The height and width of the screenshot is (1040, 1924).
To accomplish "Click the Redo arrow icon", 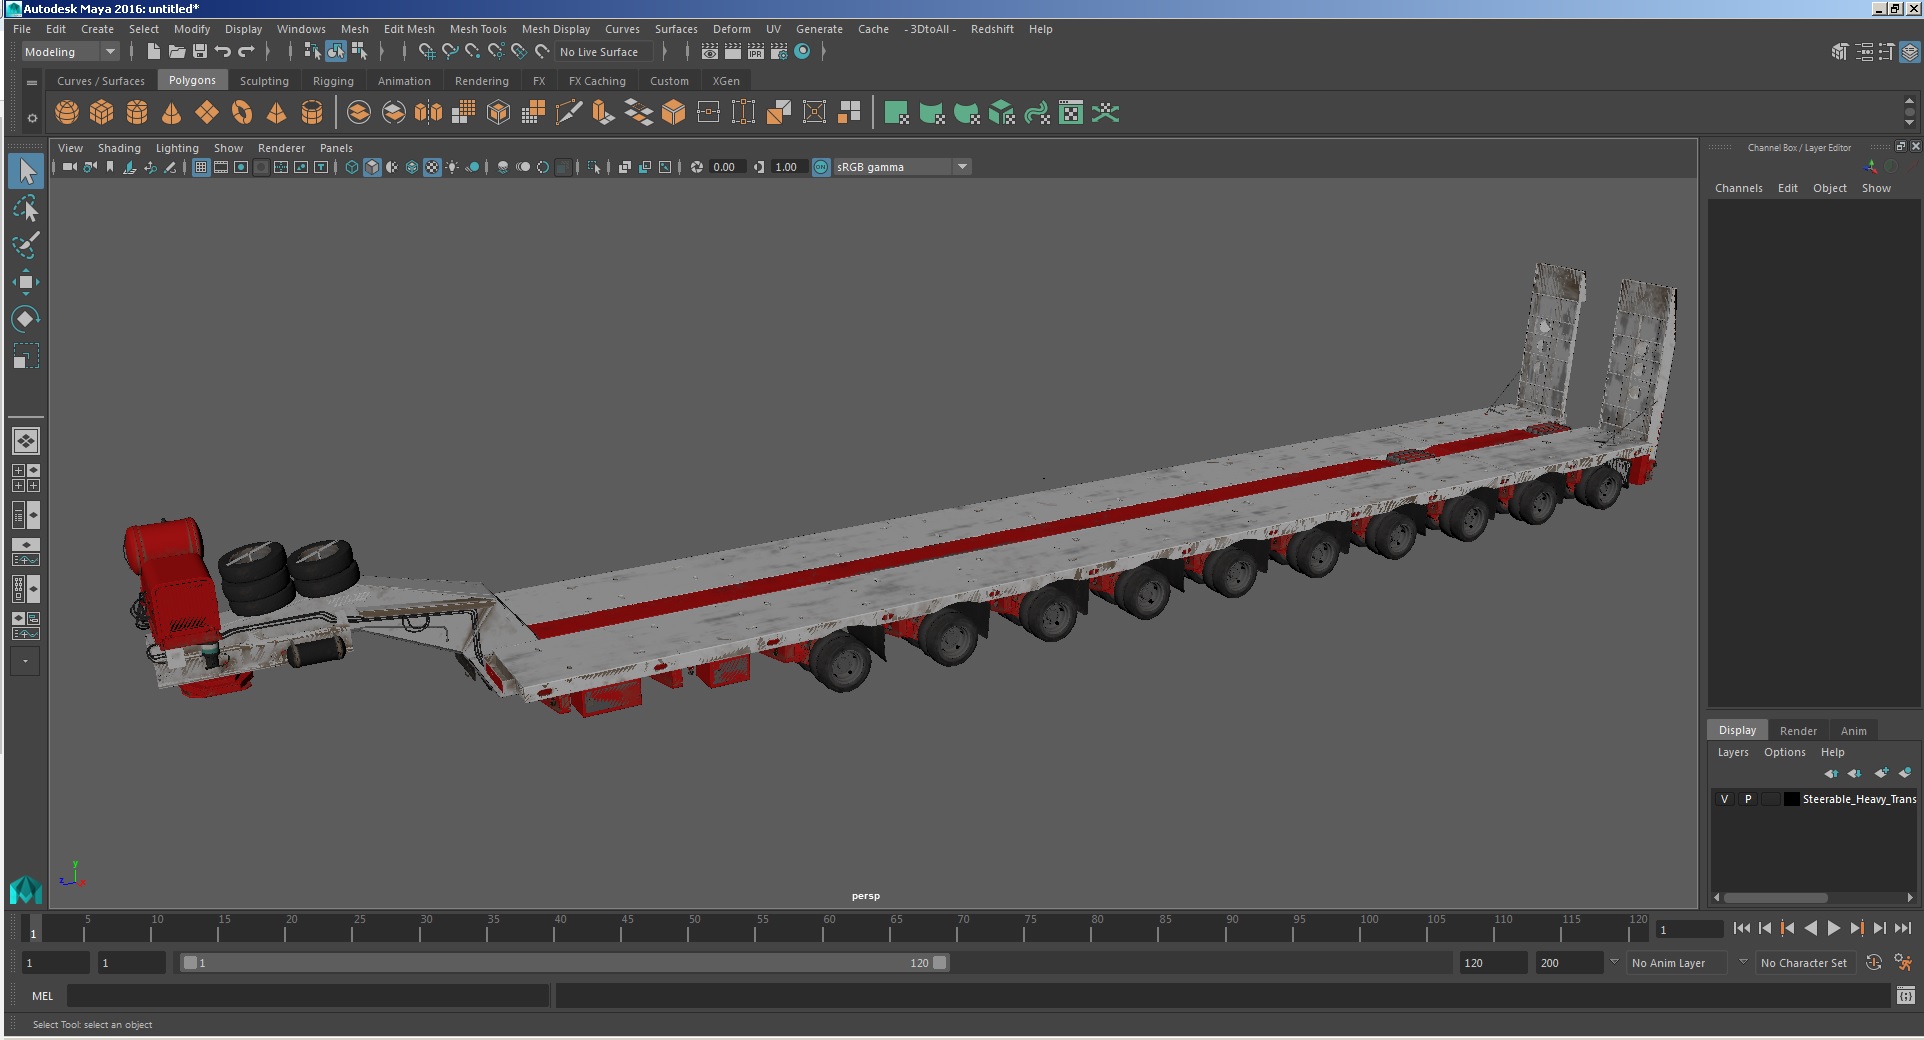I will point(246,51).
